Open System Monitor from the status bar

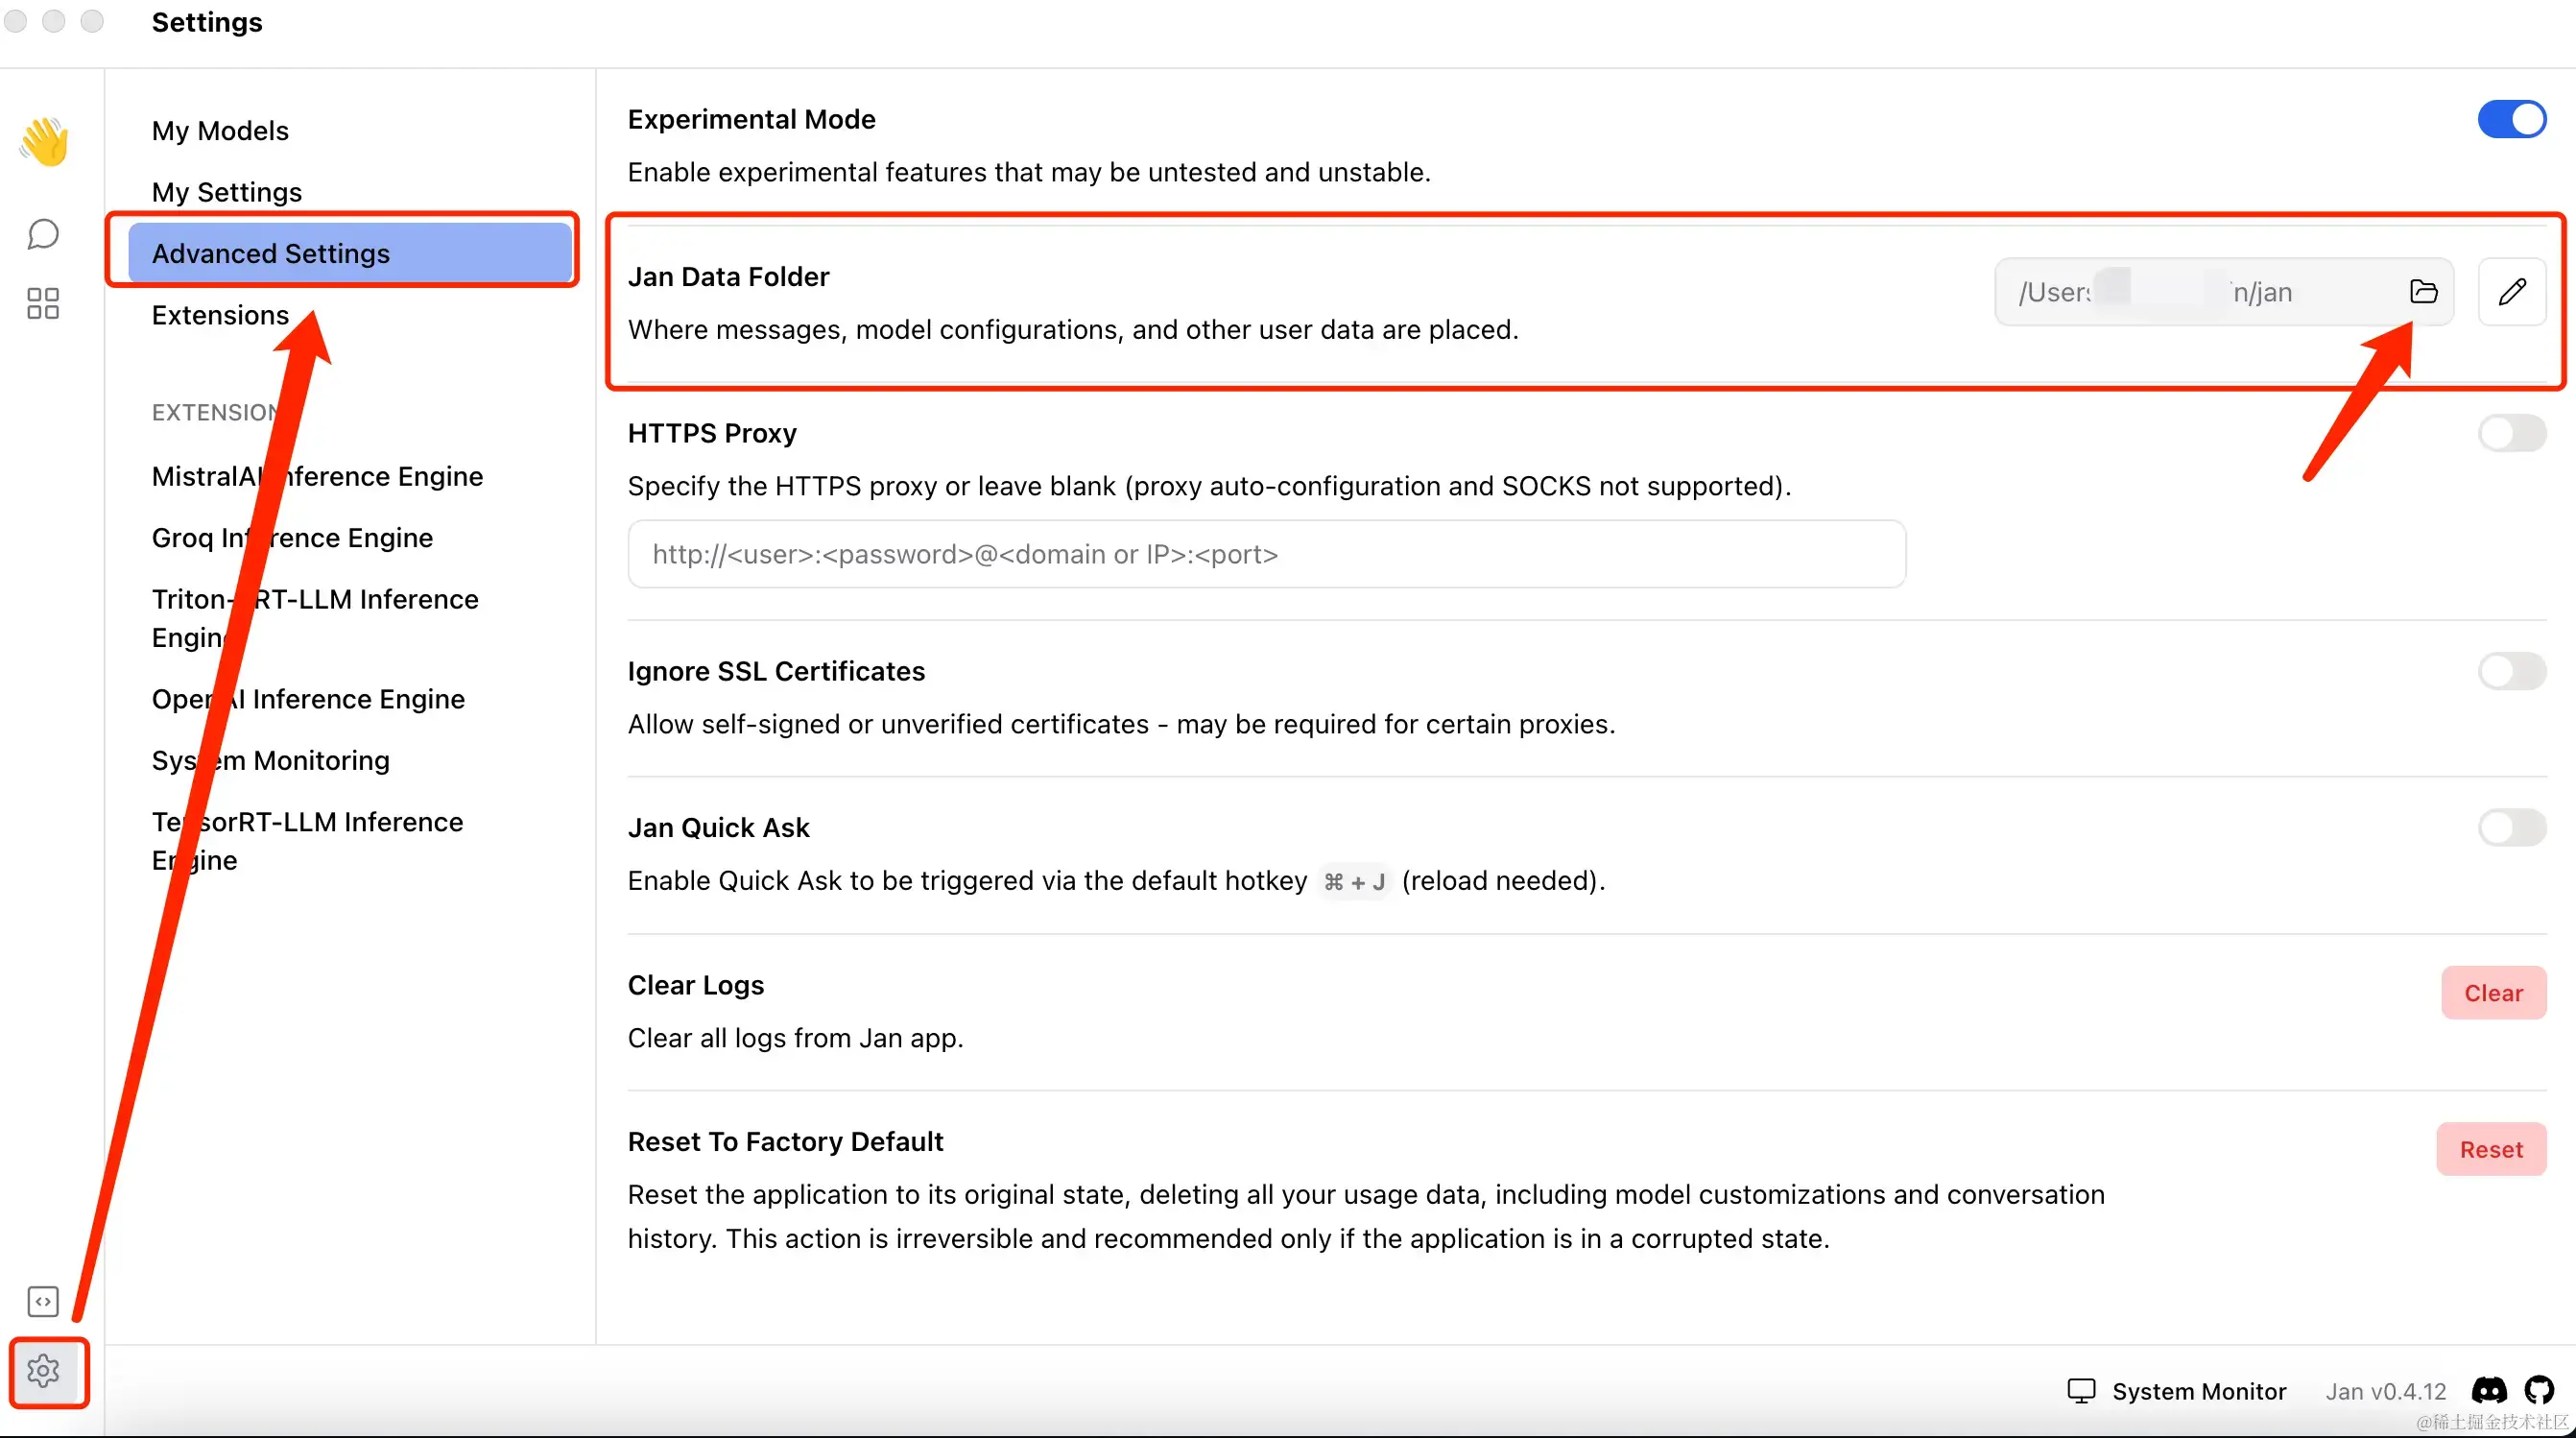tap(2177, 1391)
